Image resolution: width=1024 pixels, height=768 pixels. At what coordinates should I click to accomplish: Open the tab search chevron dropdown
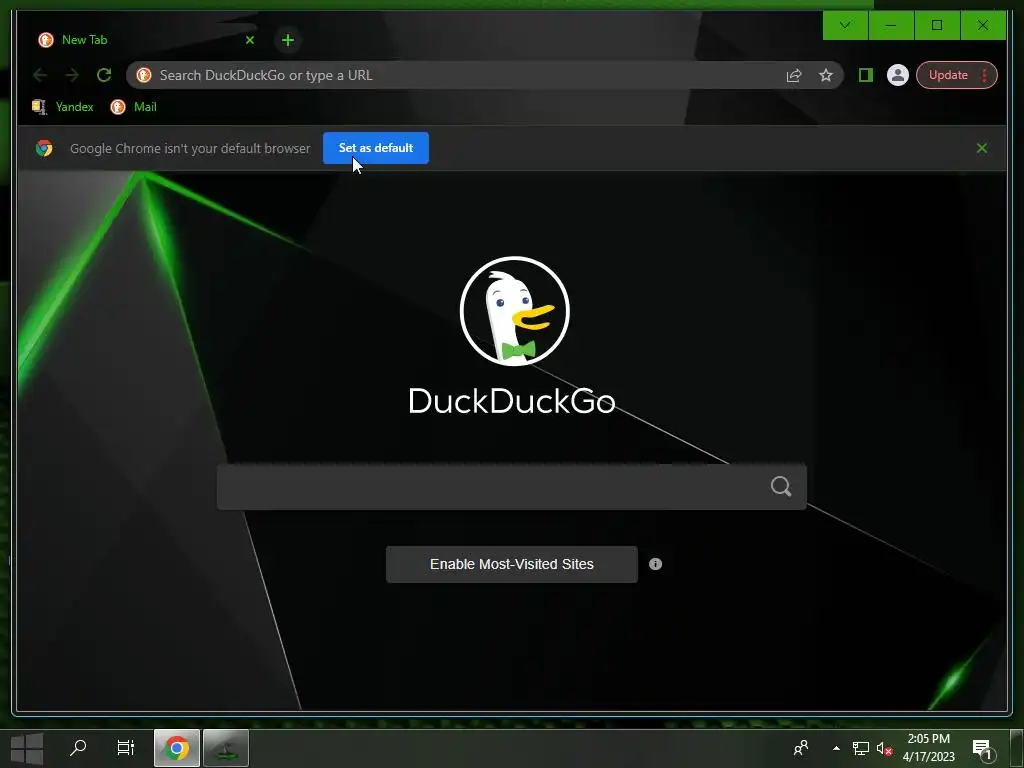coord(845,25)
